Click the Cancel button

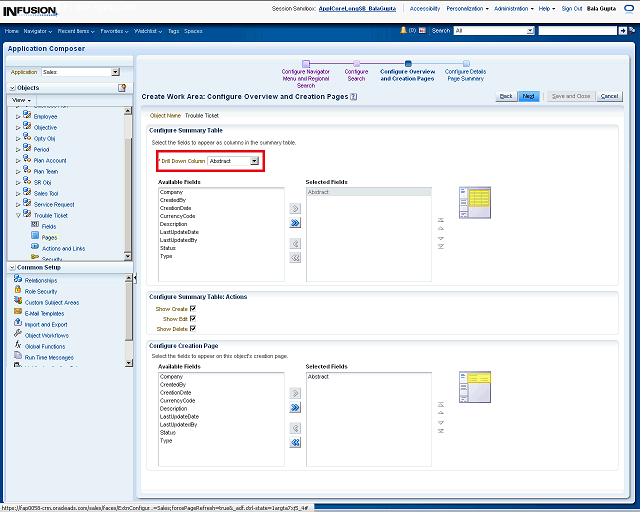point(608,96)
